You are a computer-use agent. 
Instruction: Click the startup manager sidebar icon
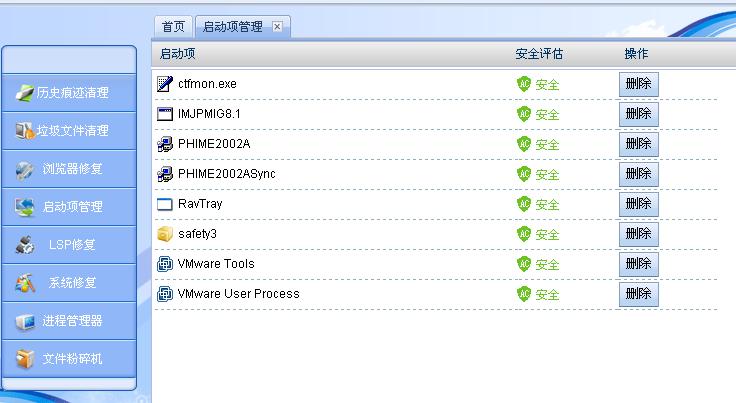pos(25,207)
